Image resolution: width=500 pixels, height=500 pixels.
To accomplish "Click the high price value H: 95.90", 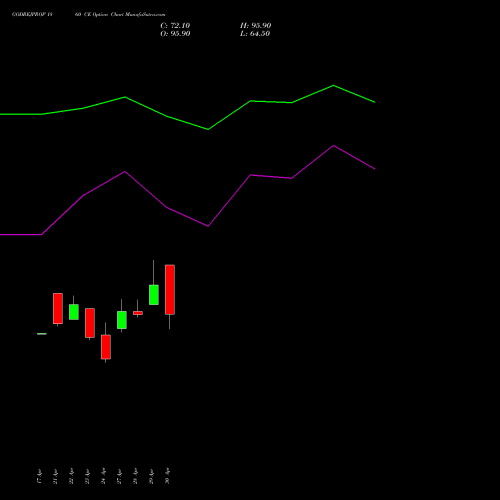I will coord(256,26).
